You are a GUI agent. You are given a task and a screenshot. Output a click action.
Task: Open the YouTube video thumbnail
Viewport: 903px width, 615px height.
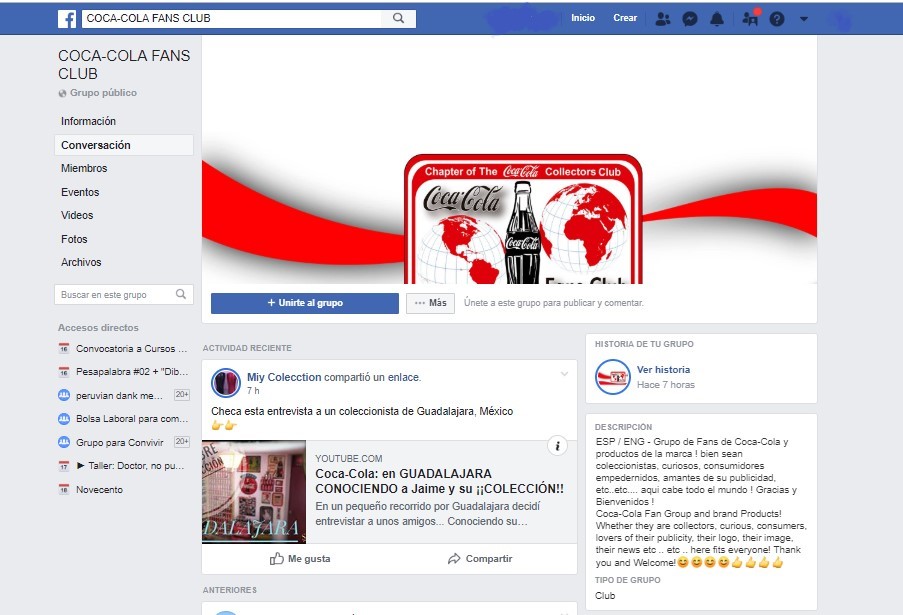tap(253, 492)
